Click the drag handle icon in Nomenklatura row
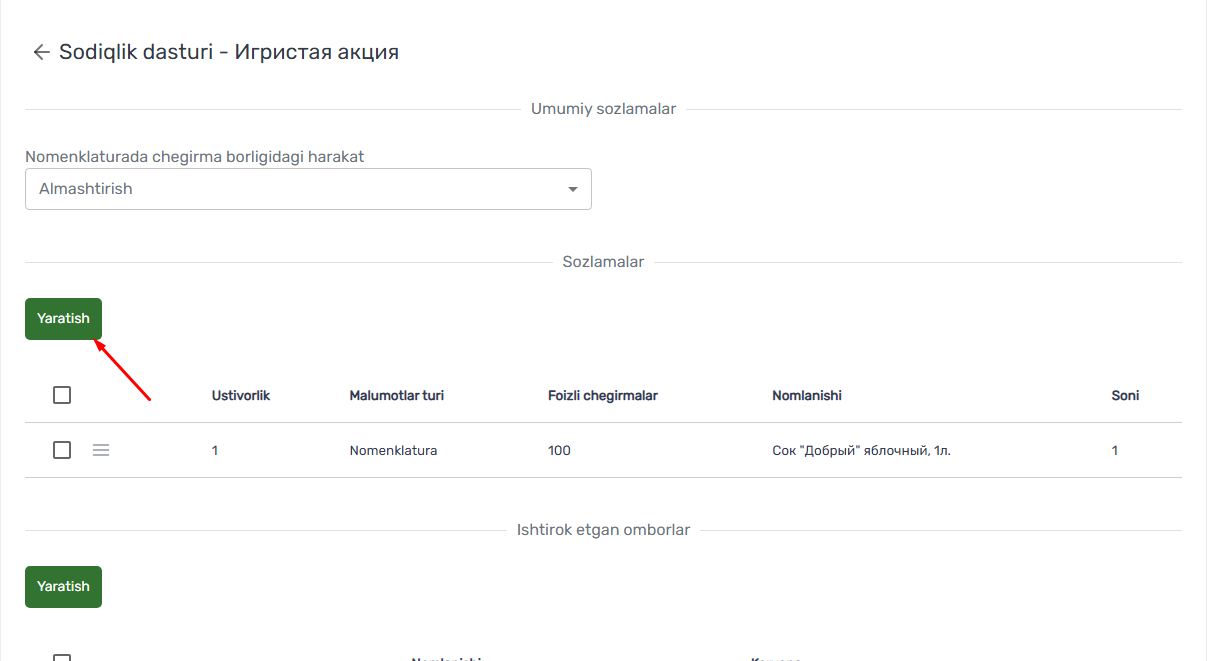 101,450
